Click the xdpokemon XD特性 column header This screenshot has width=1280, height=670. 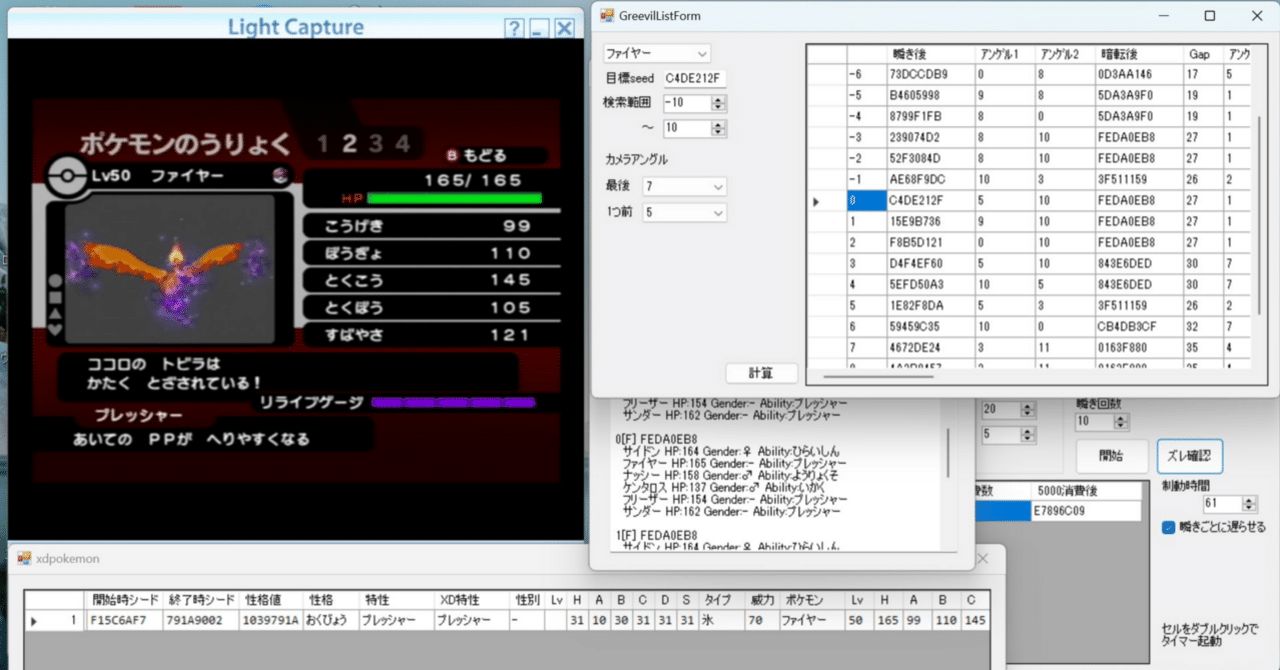(x=469, y=600)
